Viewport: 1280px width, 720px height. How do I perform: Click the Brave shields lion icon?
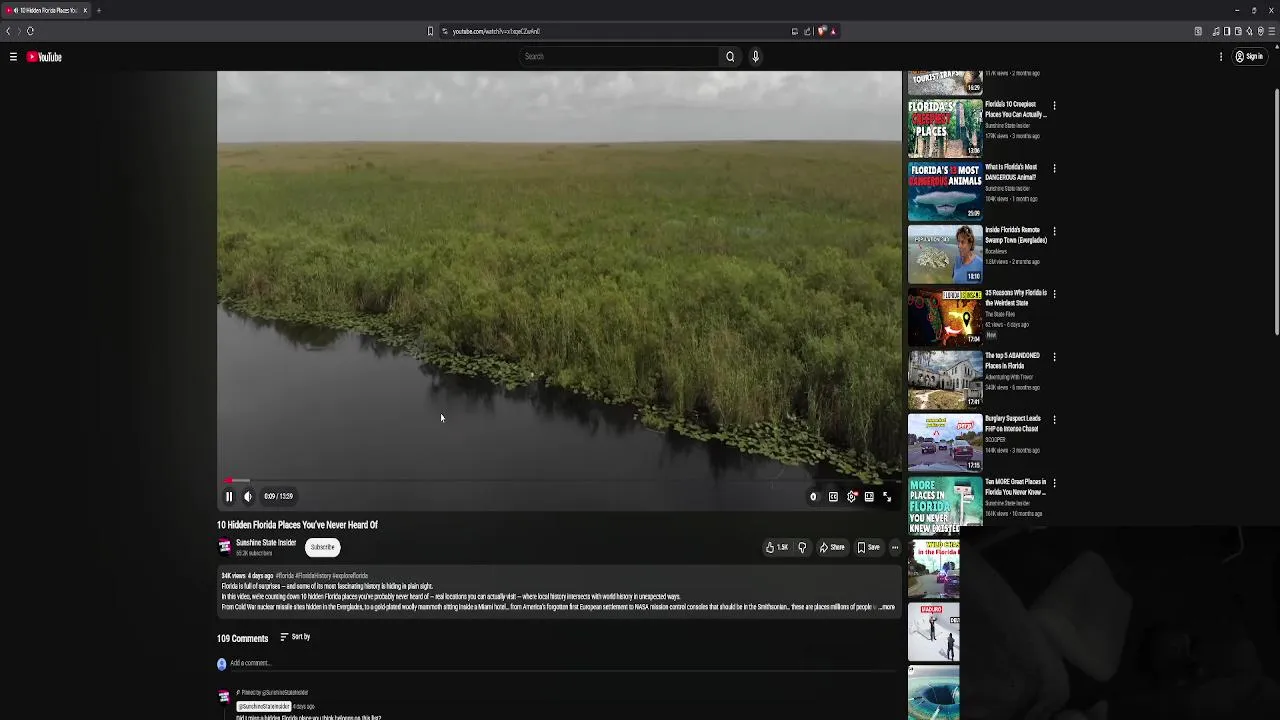tap(821, 31)
